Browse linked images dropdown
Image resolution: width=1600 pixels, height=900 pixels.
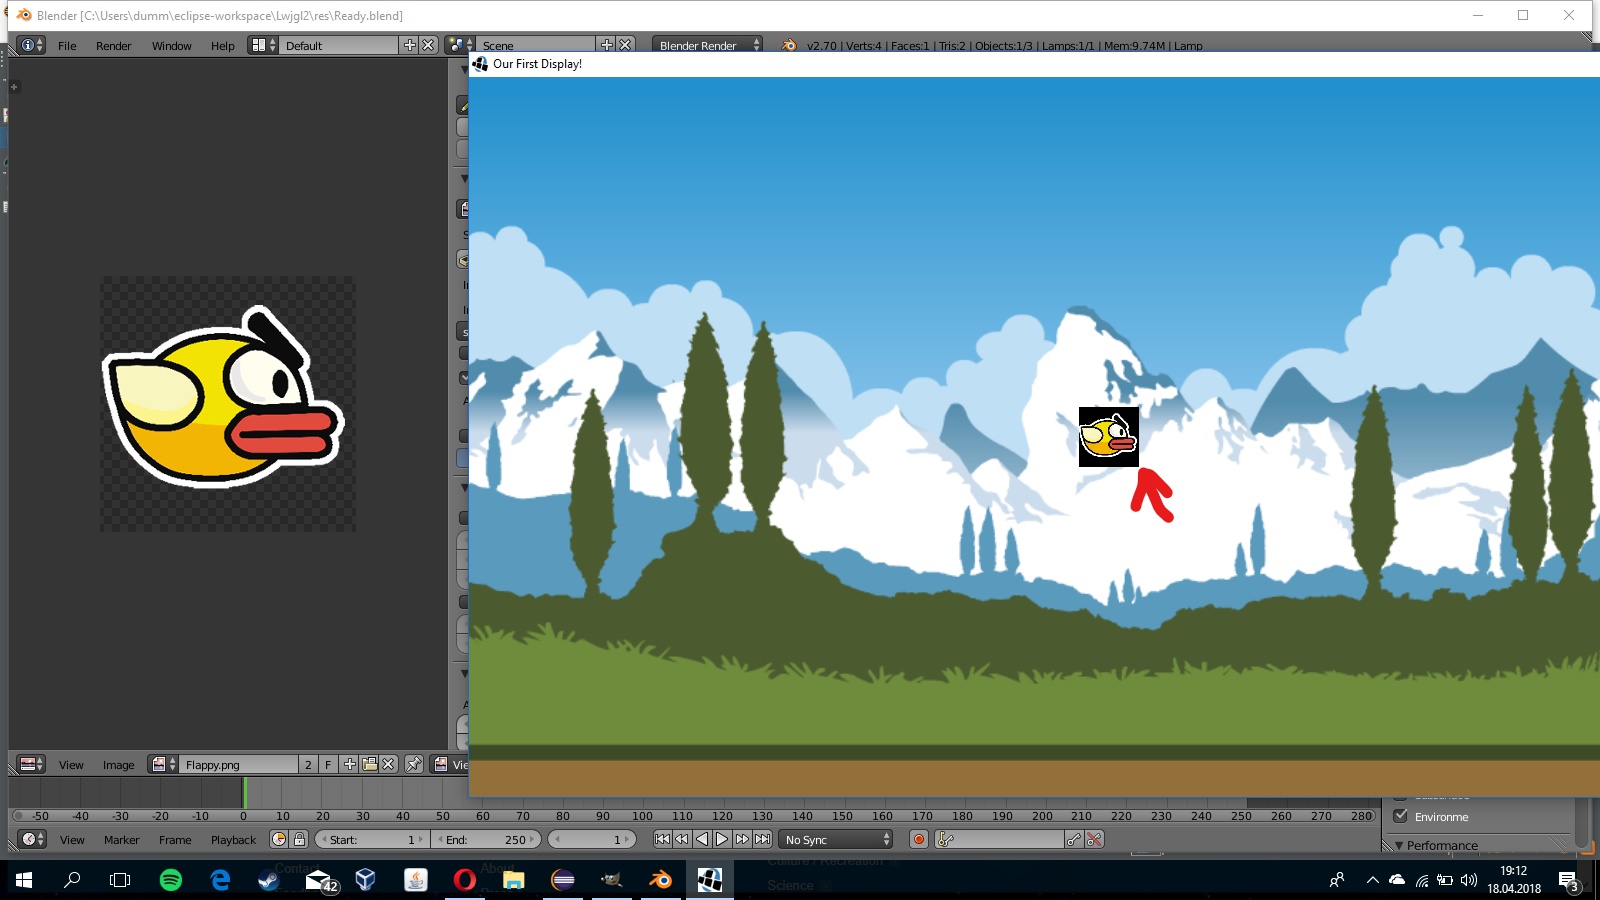pyautogui.click(x=163, y=764)
